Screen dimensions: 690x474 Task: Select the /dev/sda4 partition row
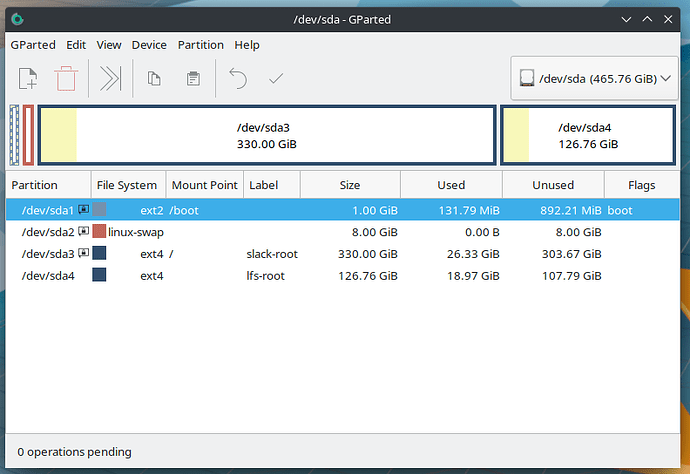tap(342, 276)
